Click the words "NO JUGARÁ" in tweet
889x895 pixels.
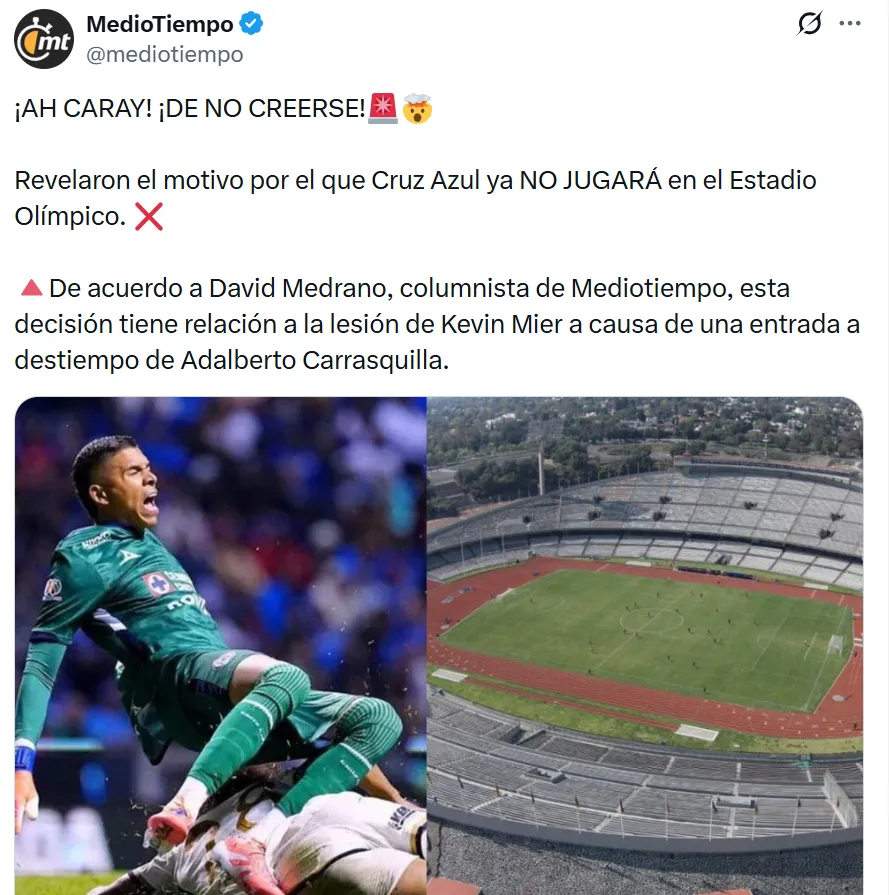590,180
